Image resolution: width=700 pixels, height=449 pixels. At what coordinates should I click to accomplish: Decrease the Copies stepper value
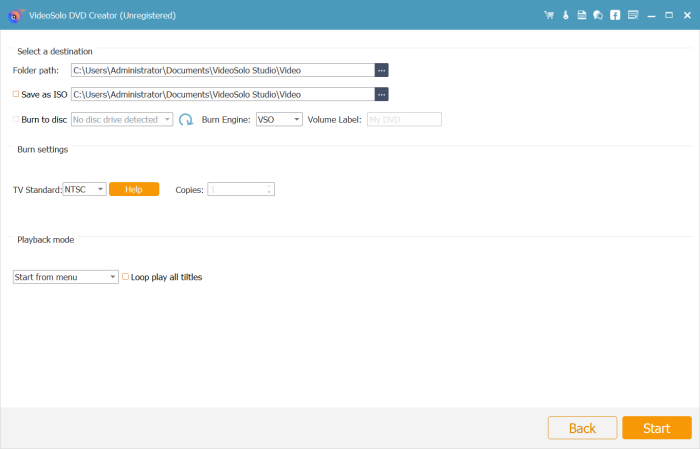pyautogui.click(x=269, y=192)
